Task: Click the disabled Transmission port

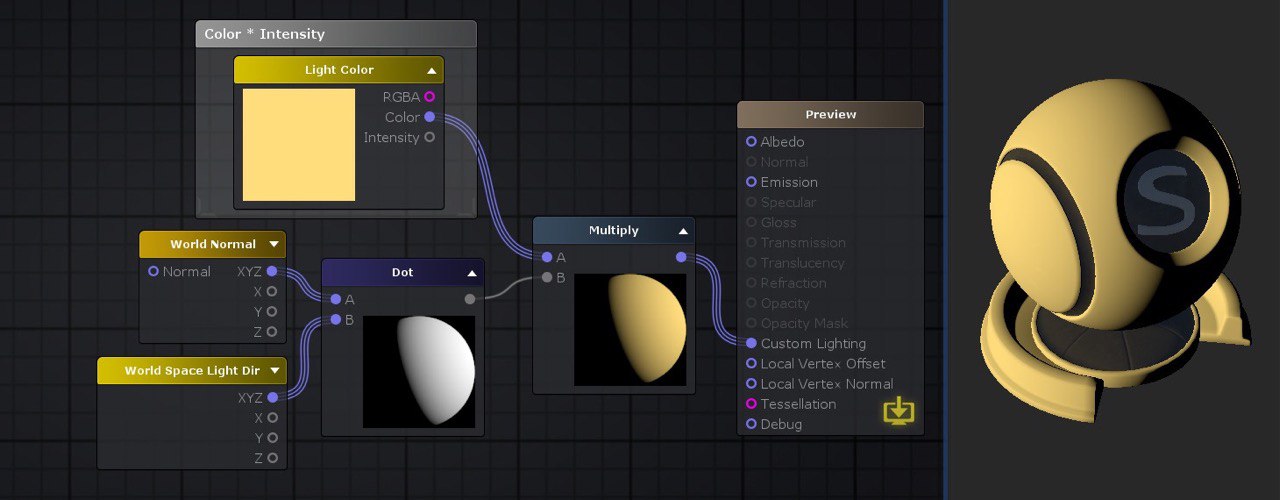Action: (x=751, y=242)
